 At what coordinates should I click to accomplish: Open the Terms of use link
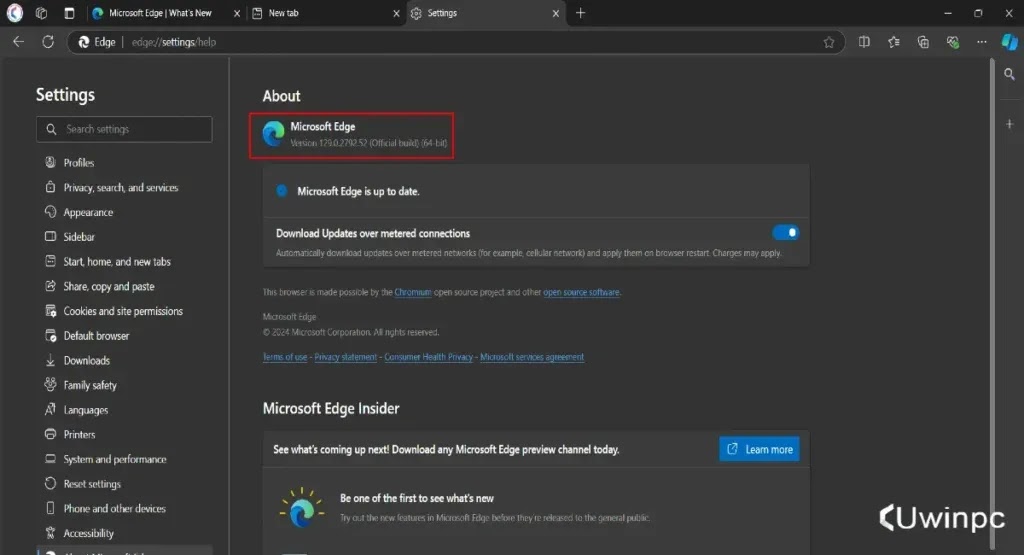[285, 357]
